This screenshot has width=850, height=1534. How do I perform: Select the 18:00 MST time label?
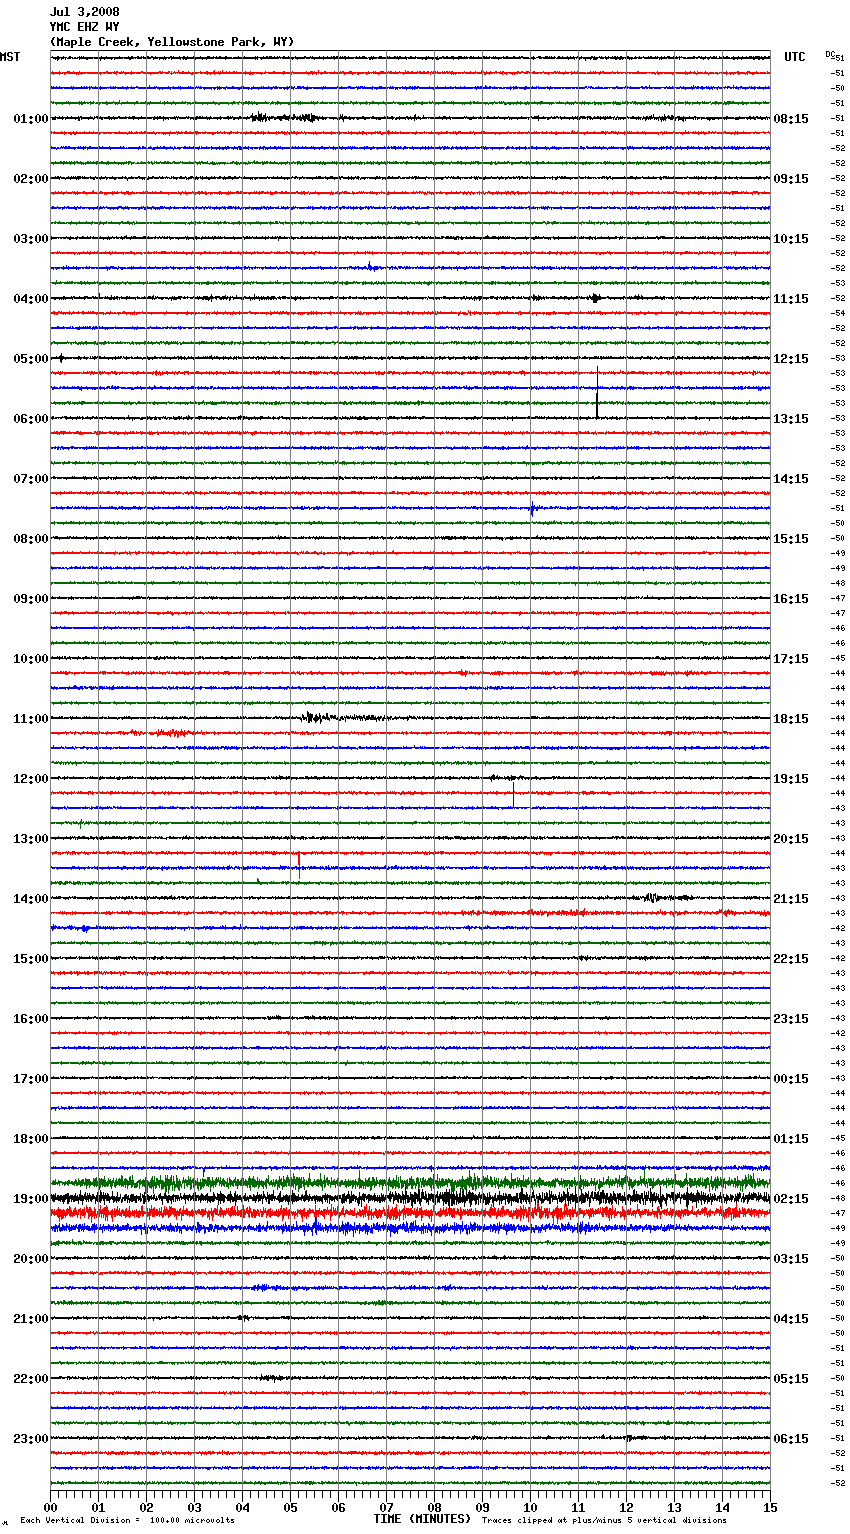pos(31,1139)
